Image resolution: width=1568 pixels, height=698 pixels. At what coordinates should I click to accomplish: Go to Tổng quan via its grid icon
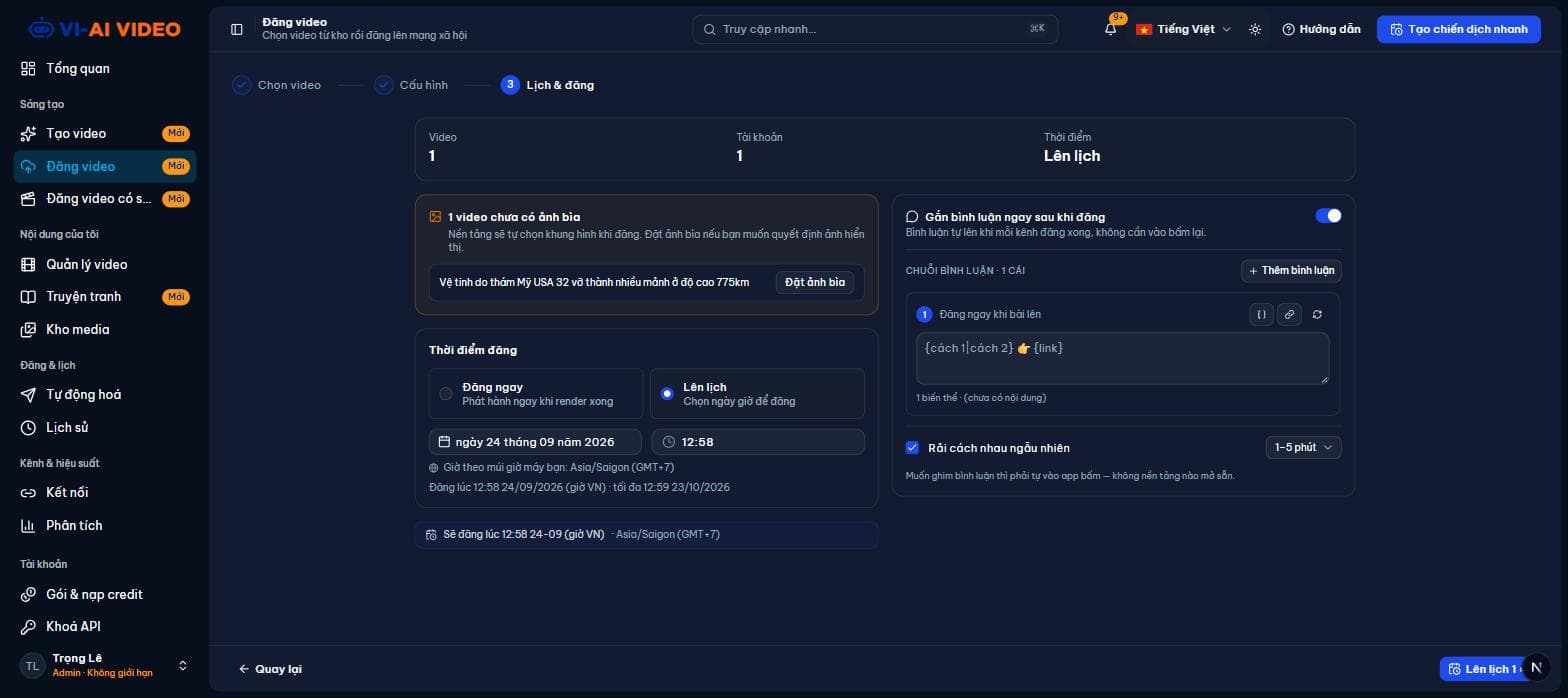pyautogui.click(x=28, y=68)
